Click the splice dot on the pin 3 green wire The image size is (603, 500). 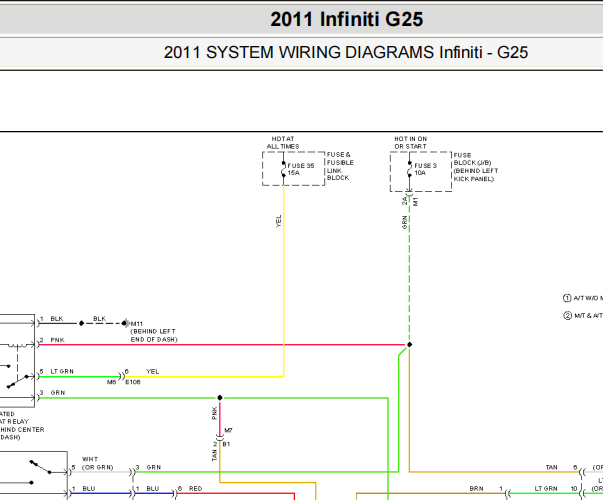coord(220,398)
